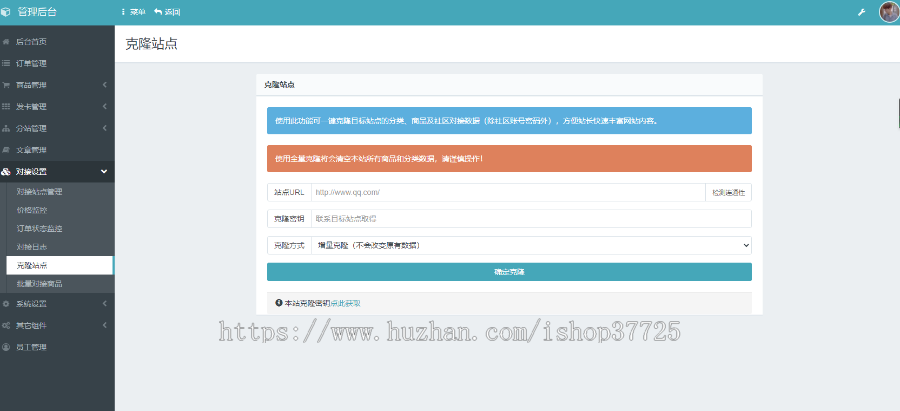This screenshot has width=900, height=411.
Task: Collapse the 对接设置 chevron
Action: (x=104, y=171)
